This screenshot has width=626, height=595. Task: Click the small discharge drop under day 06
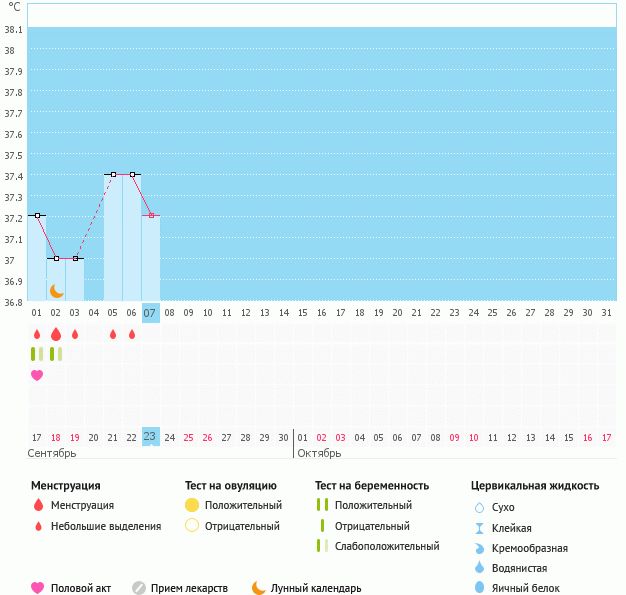(x=132, y=334)
